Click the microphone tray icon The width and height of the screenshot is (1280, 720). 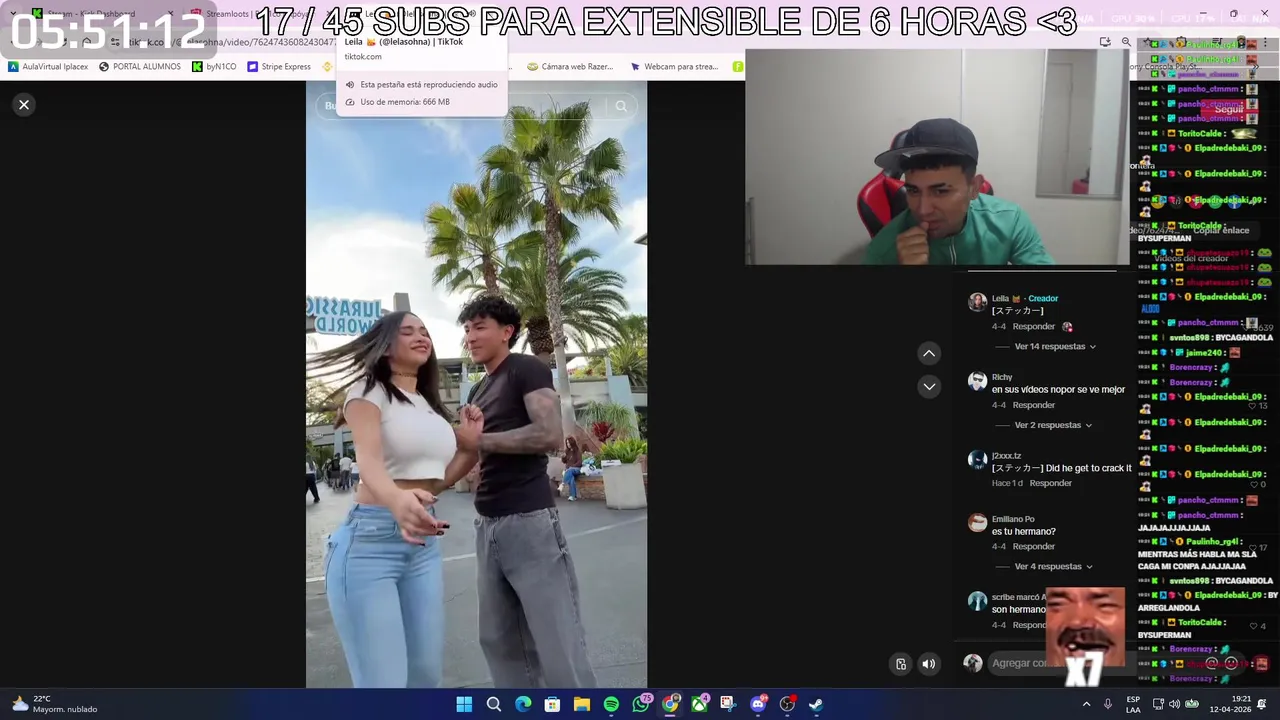(1108, 704)
